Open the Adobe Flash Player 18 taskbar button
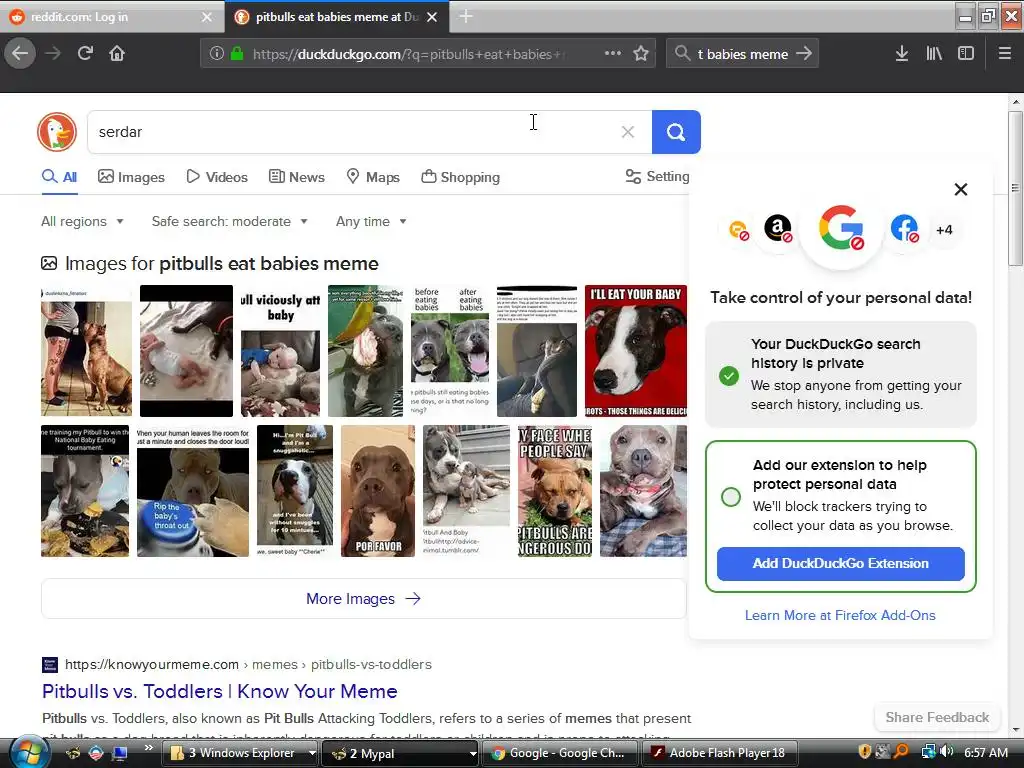The image size is (1024, 768). point(720,753)
